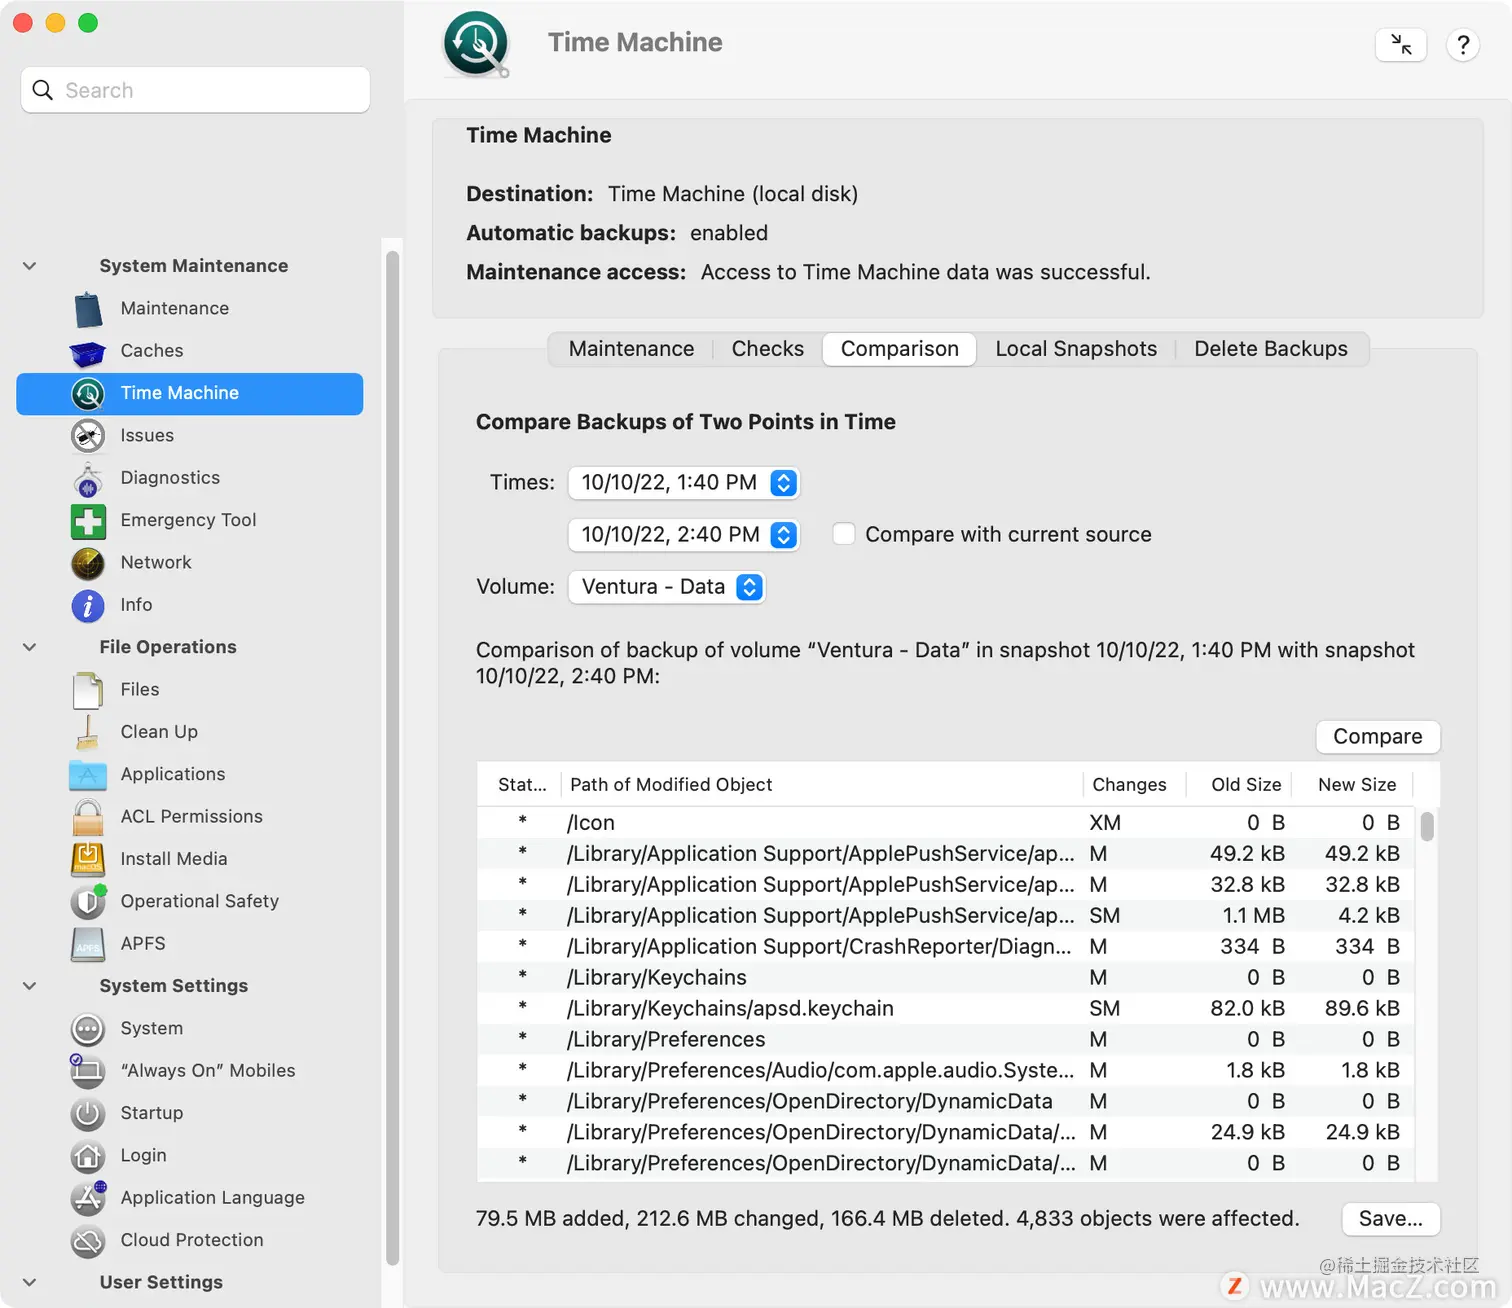
Task: Open the ACL Permissions padlock icon
Action: pyautogui.click(x=88, y=817)
